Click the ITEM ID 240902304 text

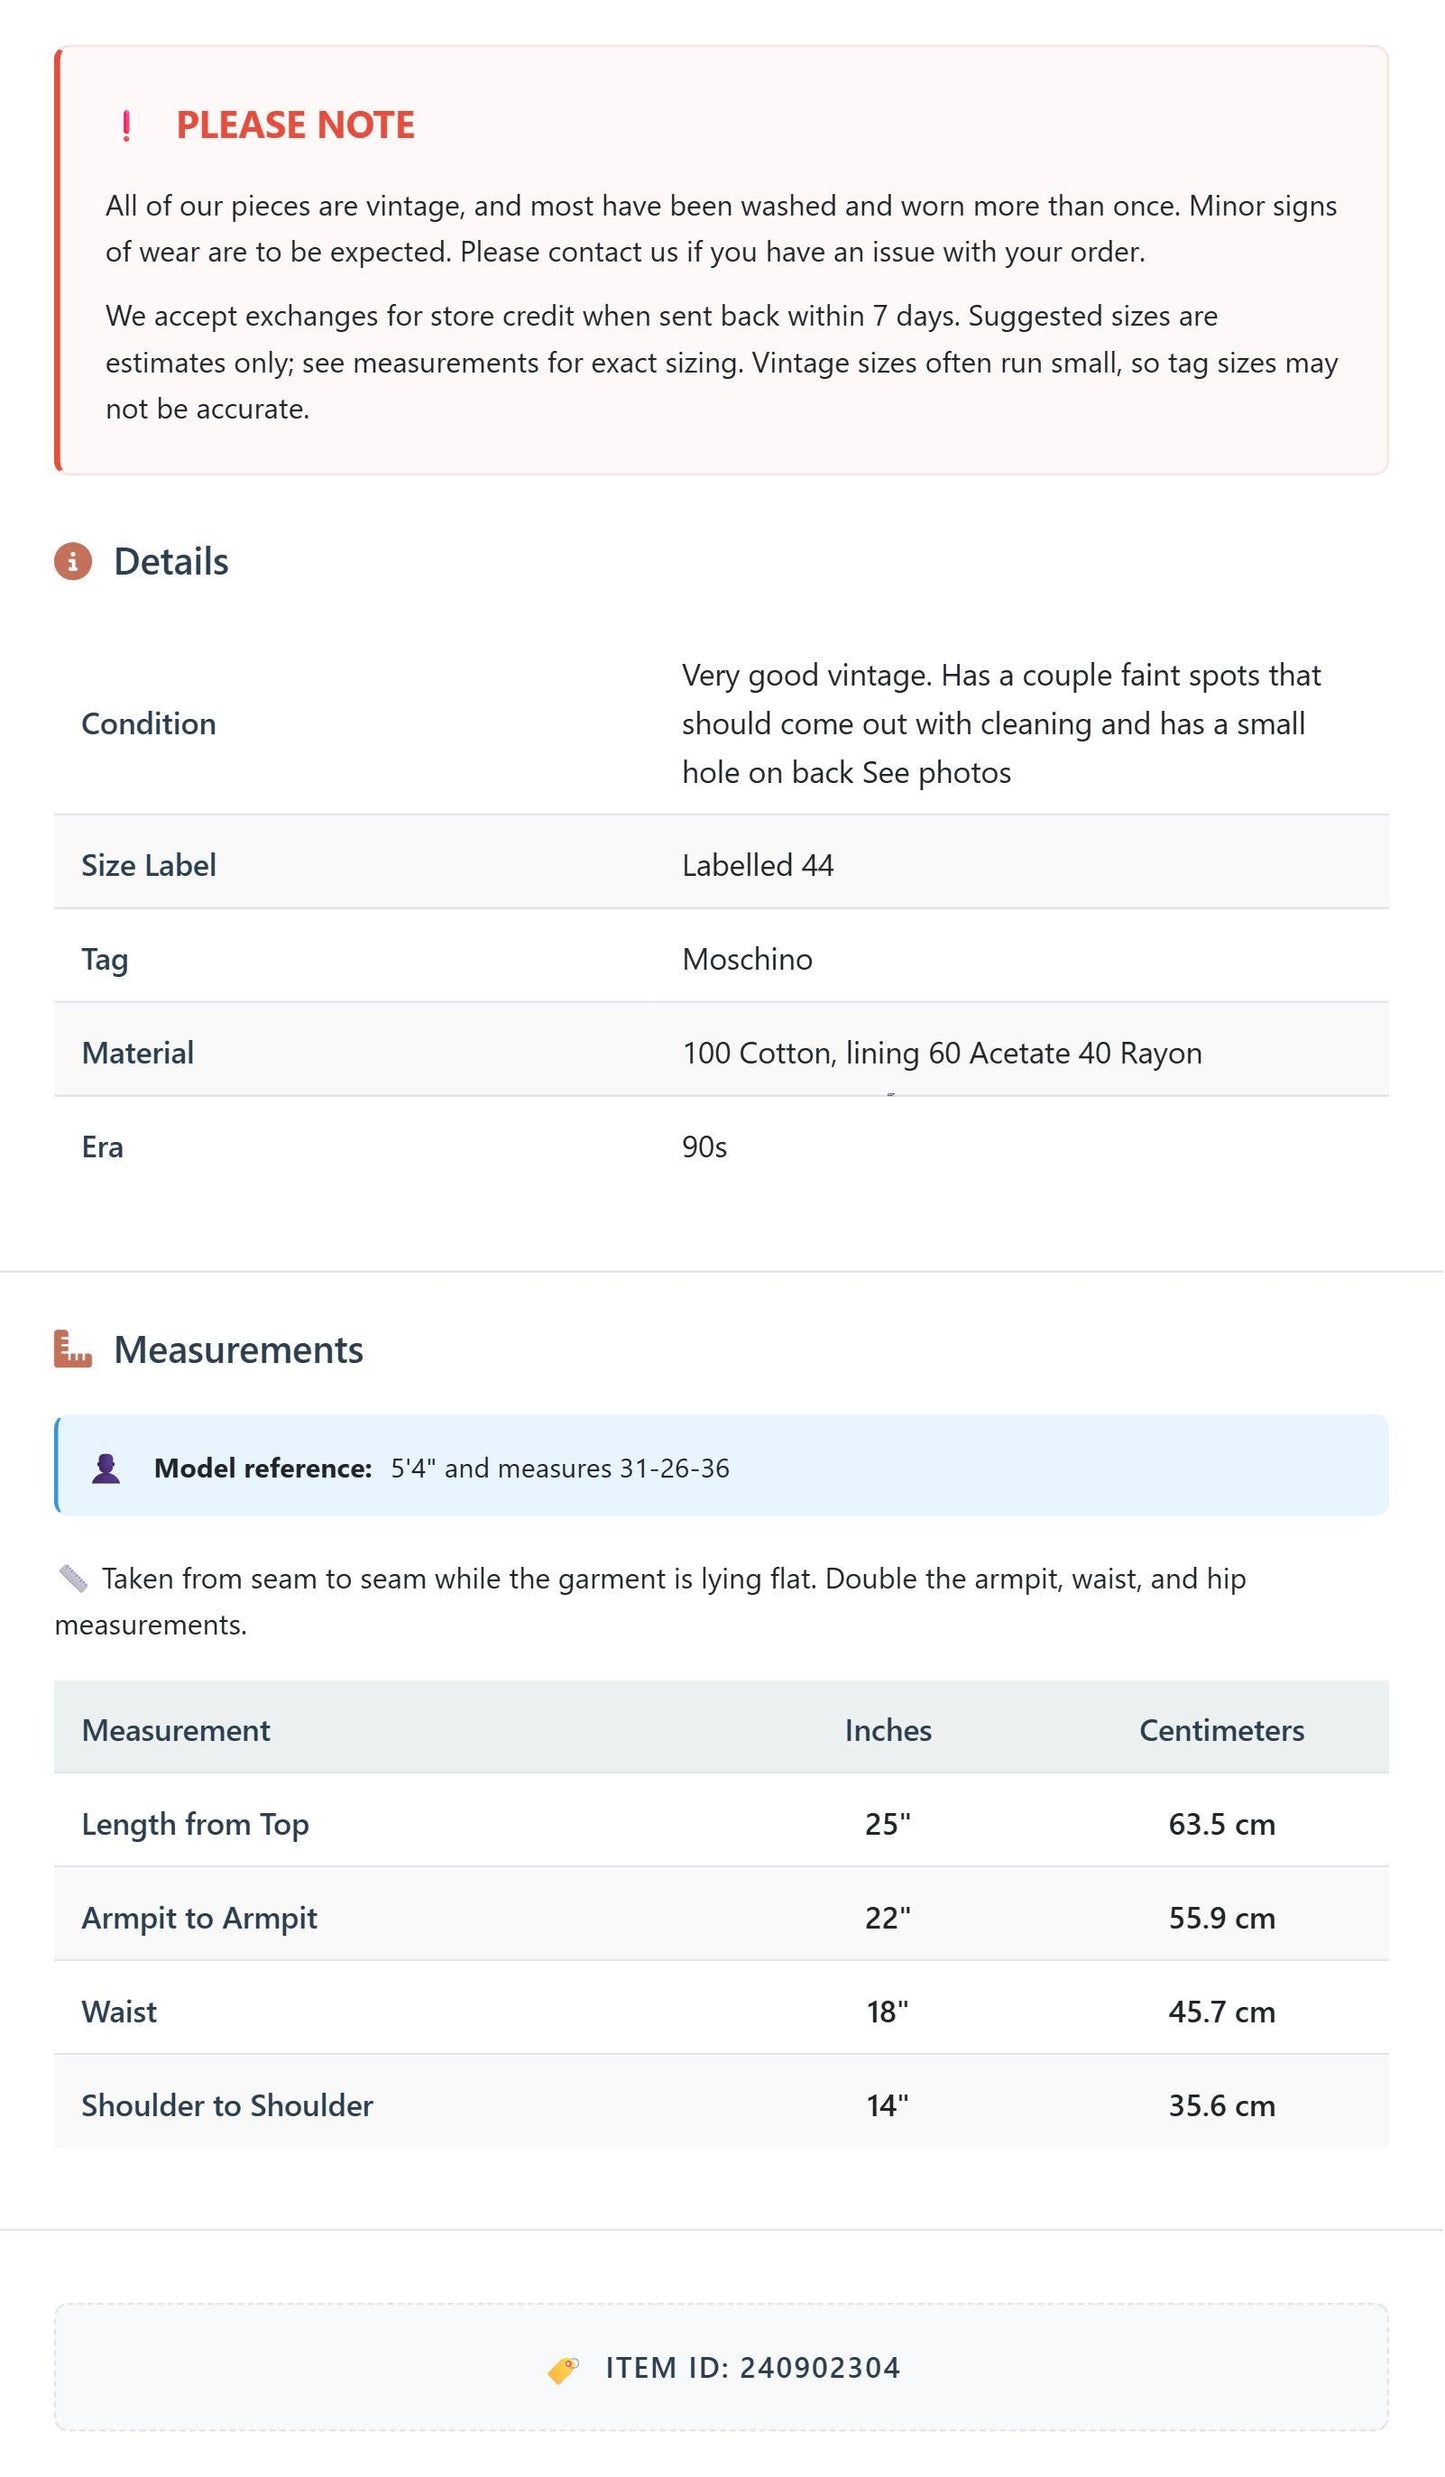(x=753, y=2368)
